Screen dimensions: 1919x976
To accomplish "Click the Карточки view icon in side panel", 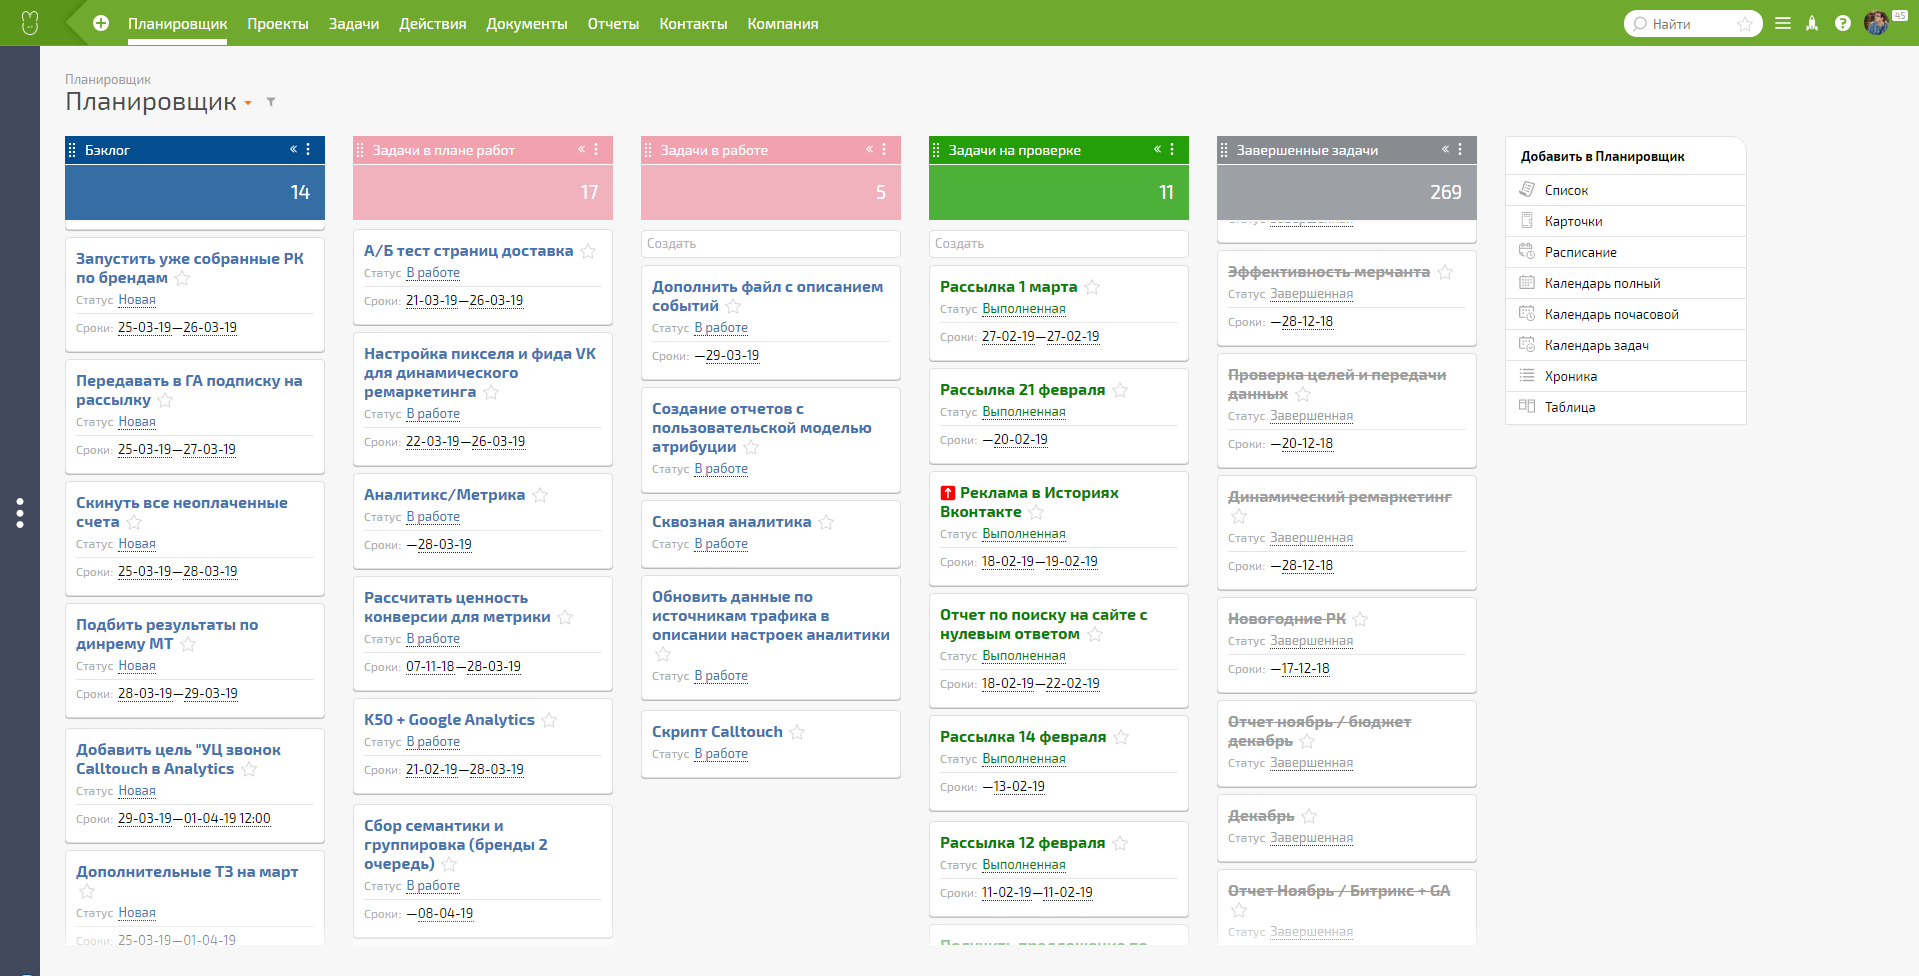I will tap(1527, 220).
